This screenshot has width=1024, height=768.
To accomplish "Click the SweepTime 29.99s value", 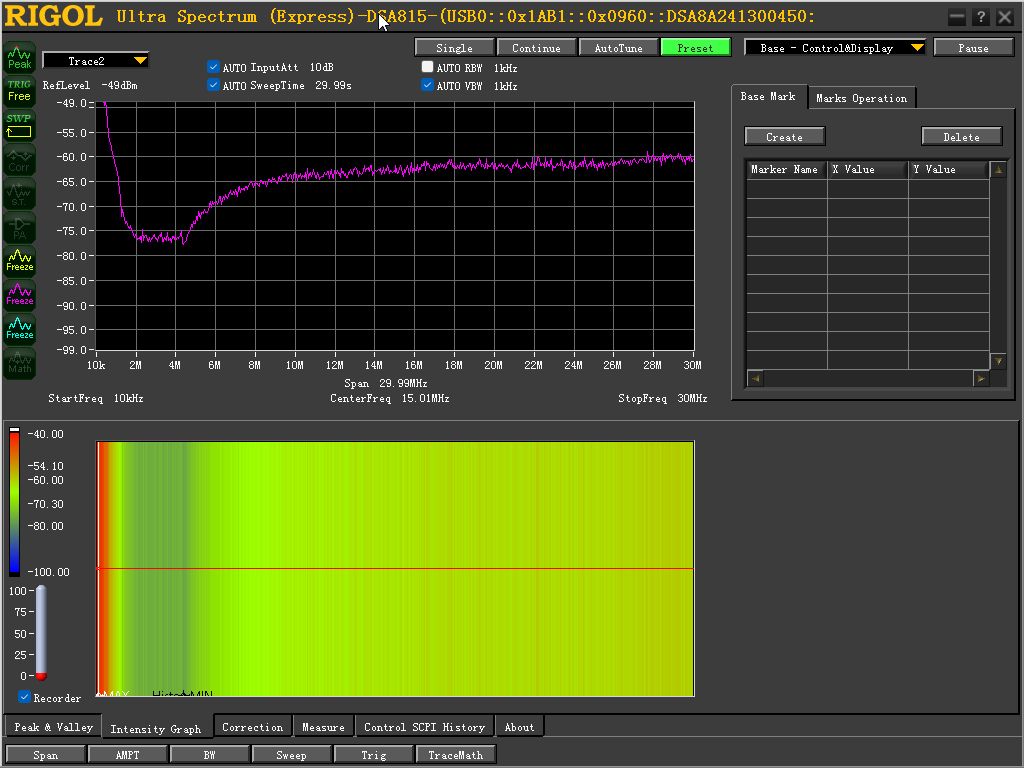I will pos(334,86).
